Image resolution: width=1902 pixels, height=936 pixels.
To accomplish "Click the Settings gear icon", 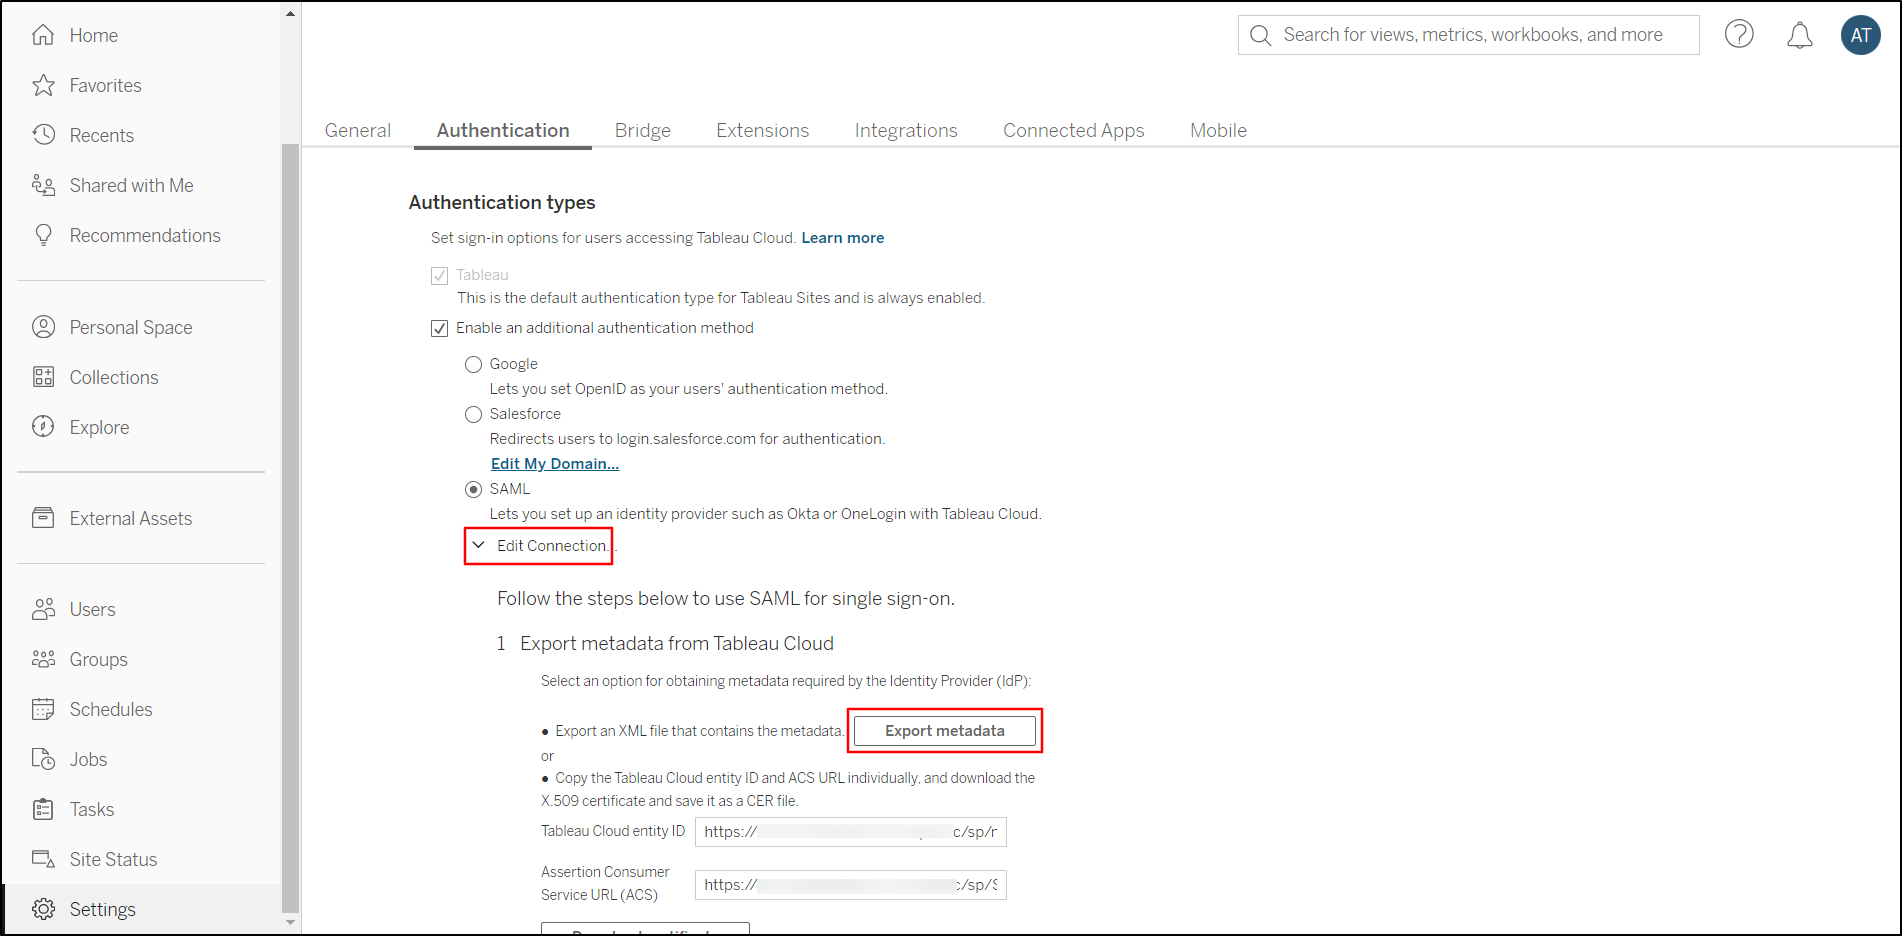I will click(43, 909).
